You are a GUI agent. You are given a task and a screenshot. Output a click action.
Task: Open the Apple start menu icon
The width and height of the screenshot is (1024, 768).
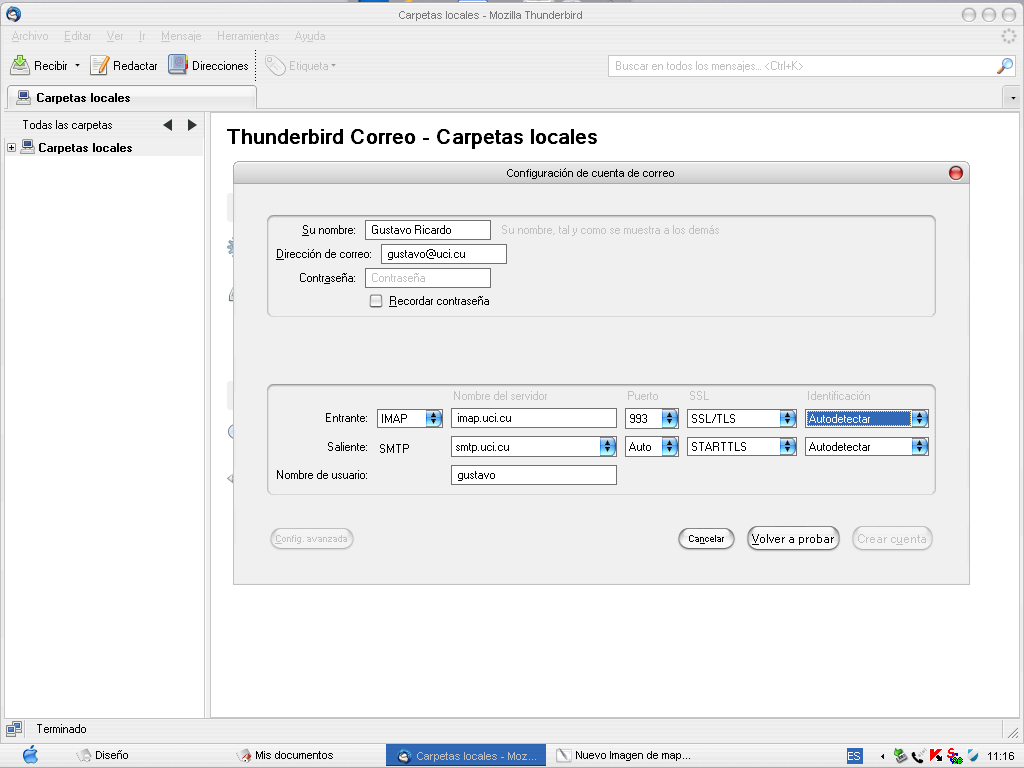(30, 755)
